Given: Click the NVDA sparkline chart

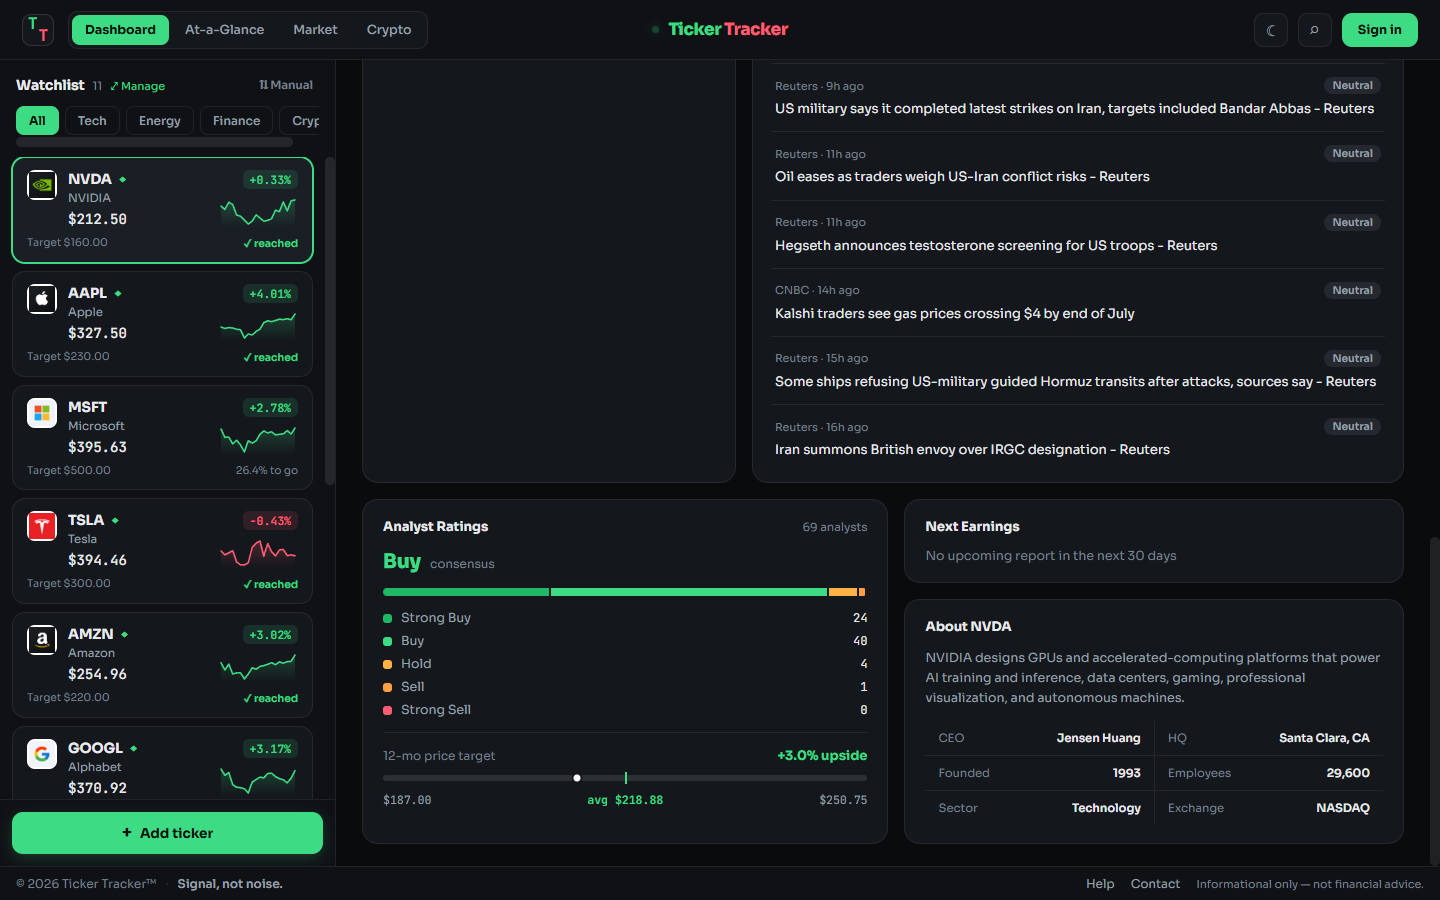Looking at the screenshot, I should [x=258, y=212].
